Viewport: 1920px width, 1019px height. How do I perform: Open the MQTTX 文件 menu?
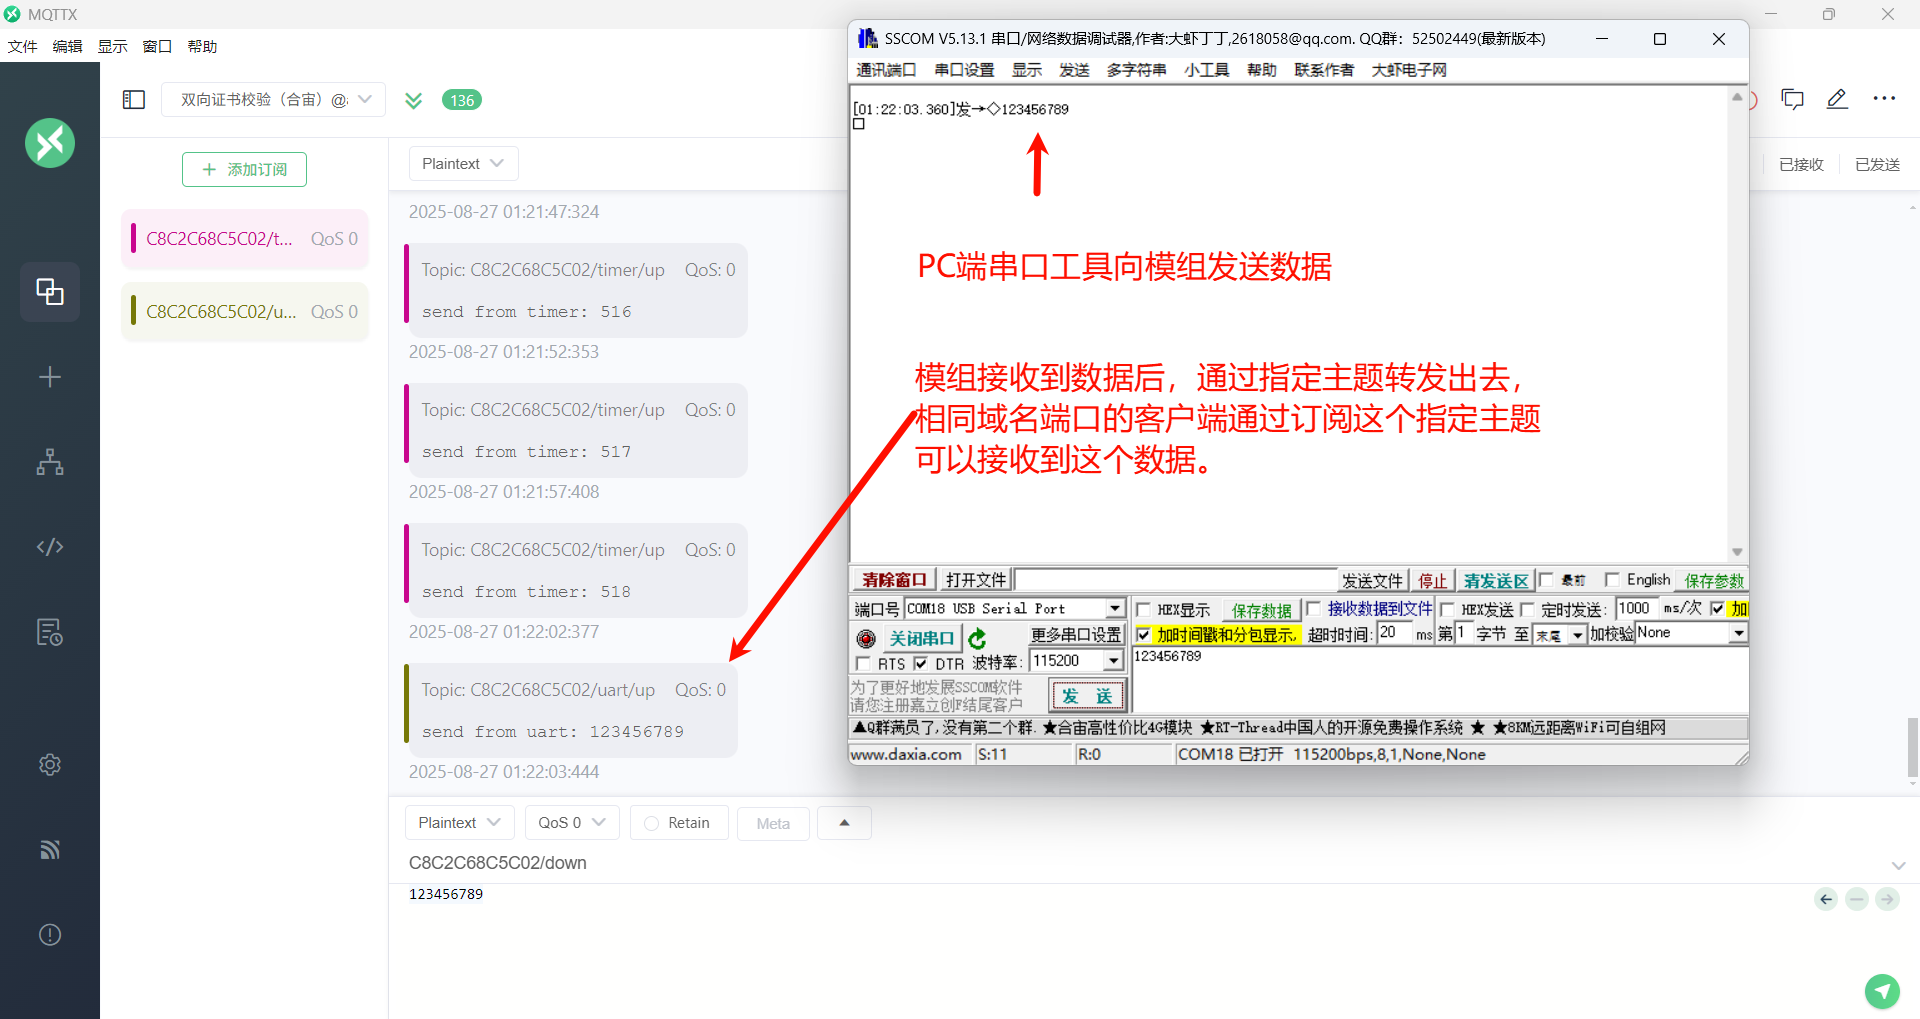pyautogui.click(x=22, y=47)
